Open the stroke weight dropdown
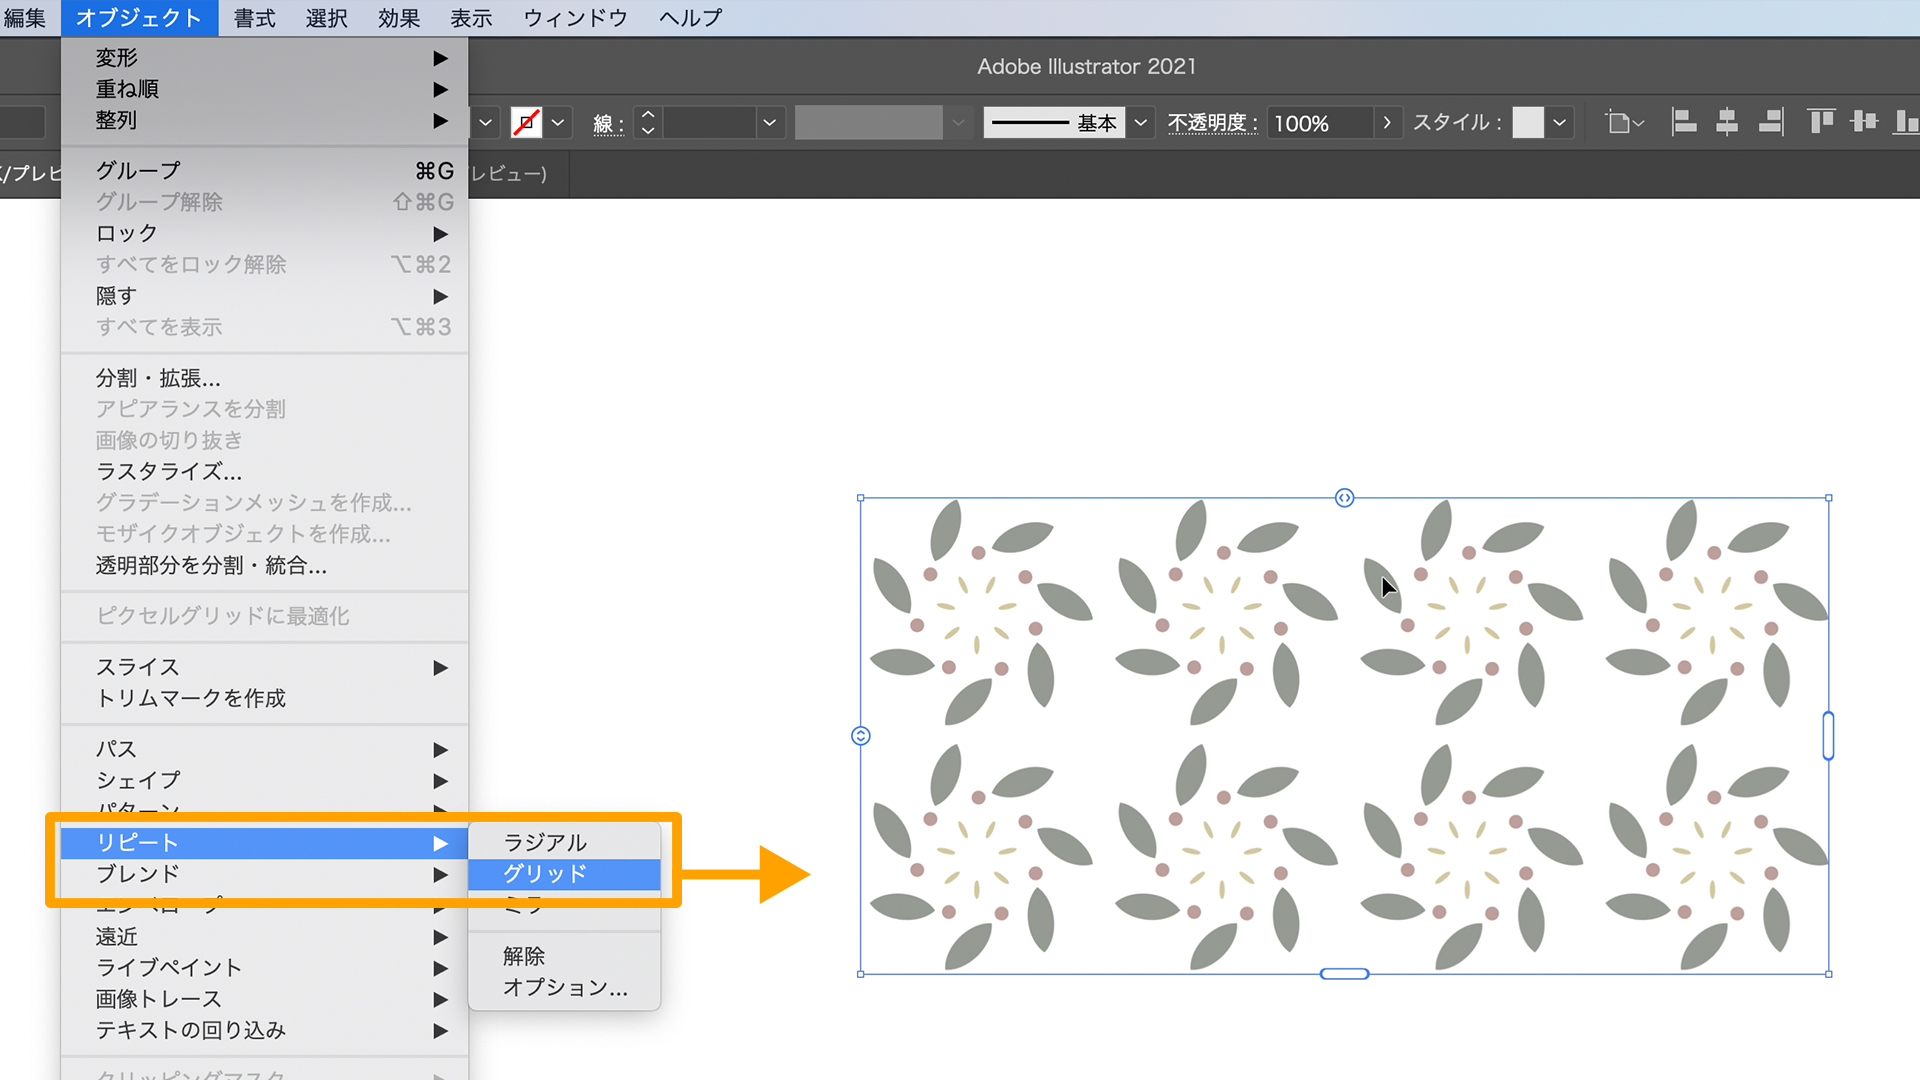Screen dimensions: 1920x1080 (x=769, y=122)
